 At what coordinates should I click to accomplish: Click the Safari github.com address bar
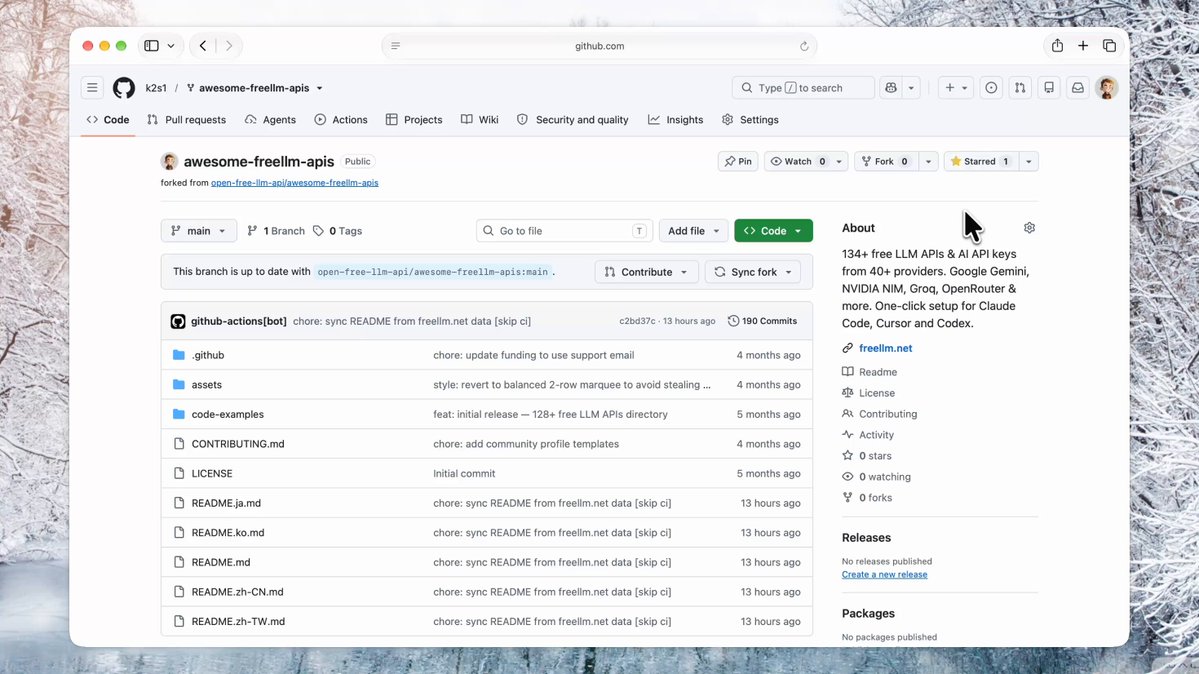coord(600,46)
